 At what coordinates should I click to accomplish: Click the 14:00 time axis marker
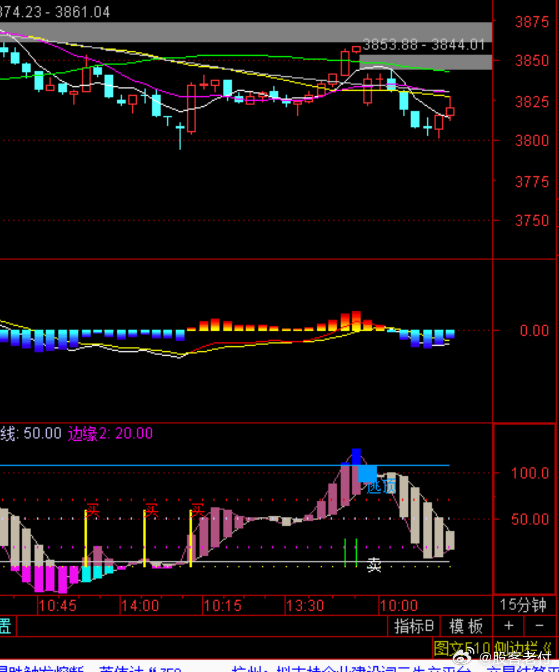tap(140, 606)
